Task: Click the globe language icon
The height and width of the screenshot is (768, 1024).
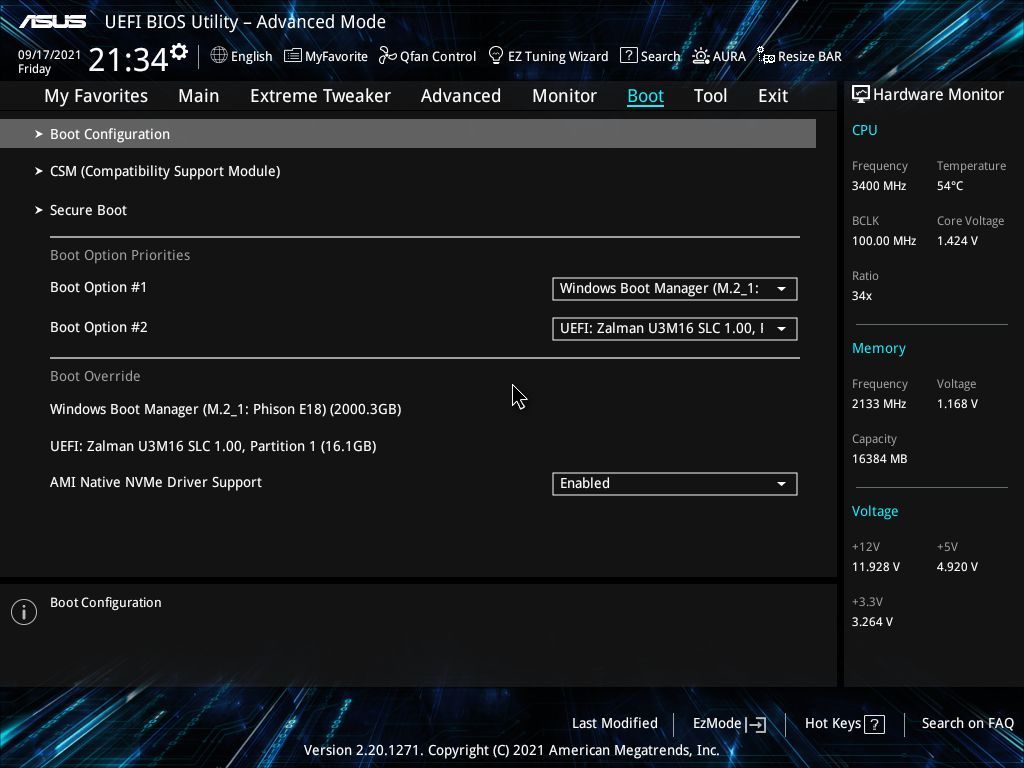Action: click(219, 56)
